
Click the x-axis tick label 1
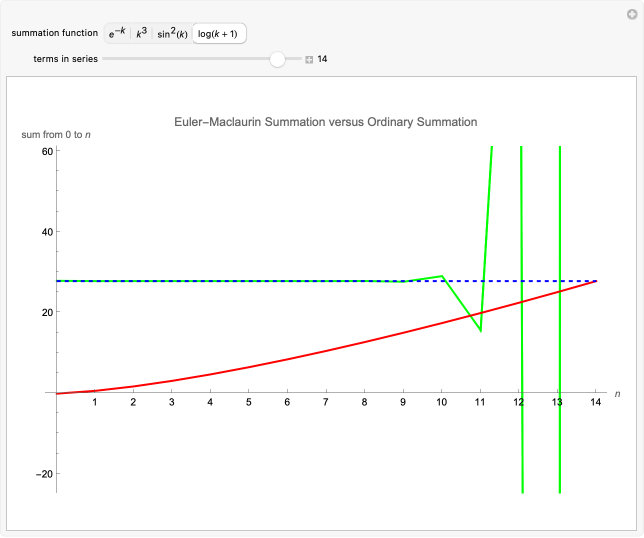[x=95, y=402]
